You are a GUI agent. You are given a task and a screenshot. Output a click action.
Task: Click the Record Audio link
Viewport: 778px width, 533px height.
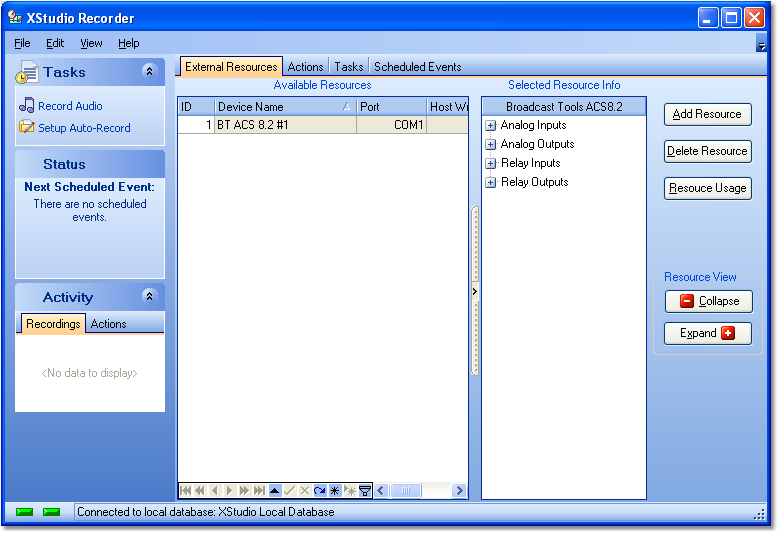70,106
